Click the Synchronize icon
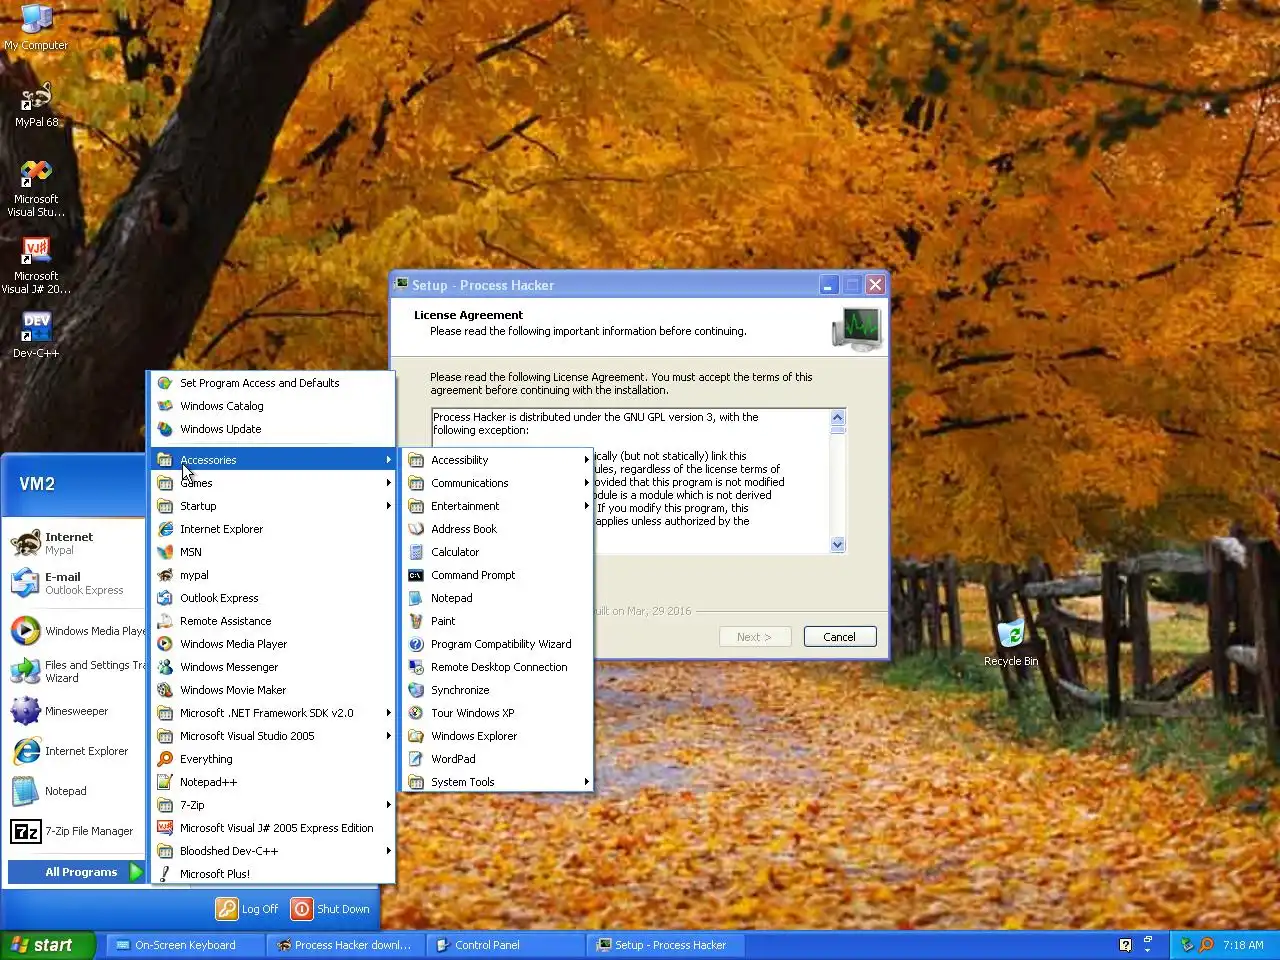The height and width of the screenshot is (960, 1280). point(416,690)
